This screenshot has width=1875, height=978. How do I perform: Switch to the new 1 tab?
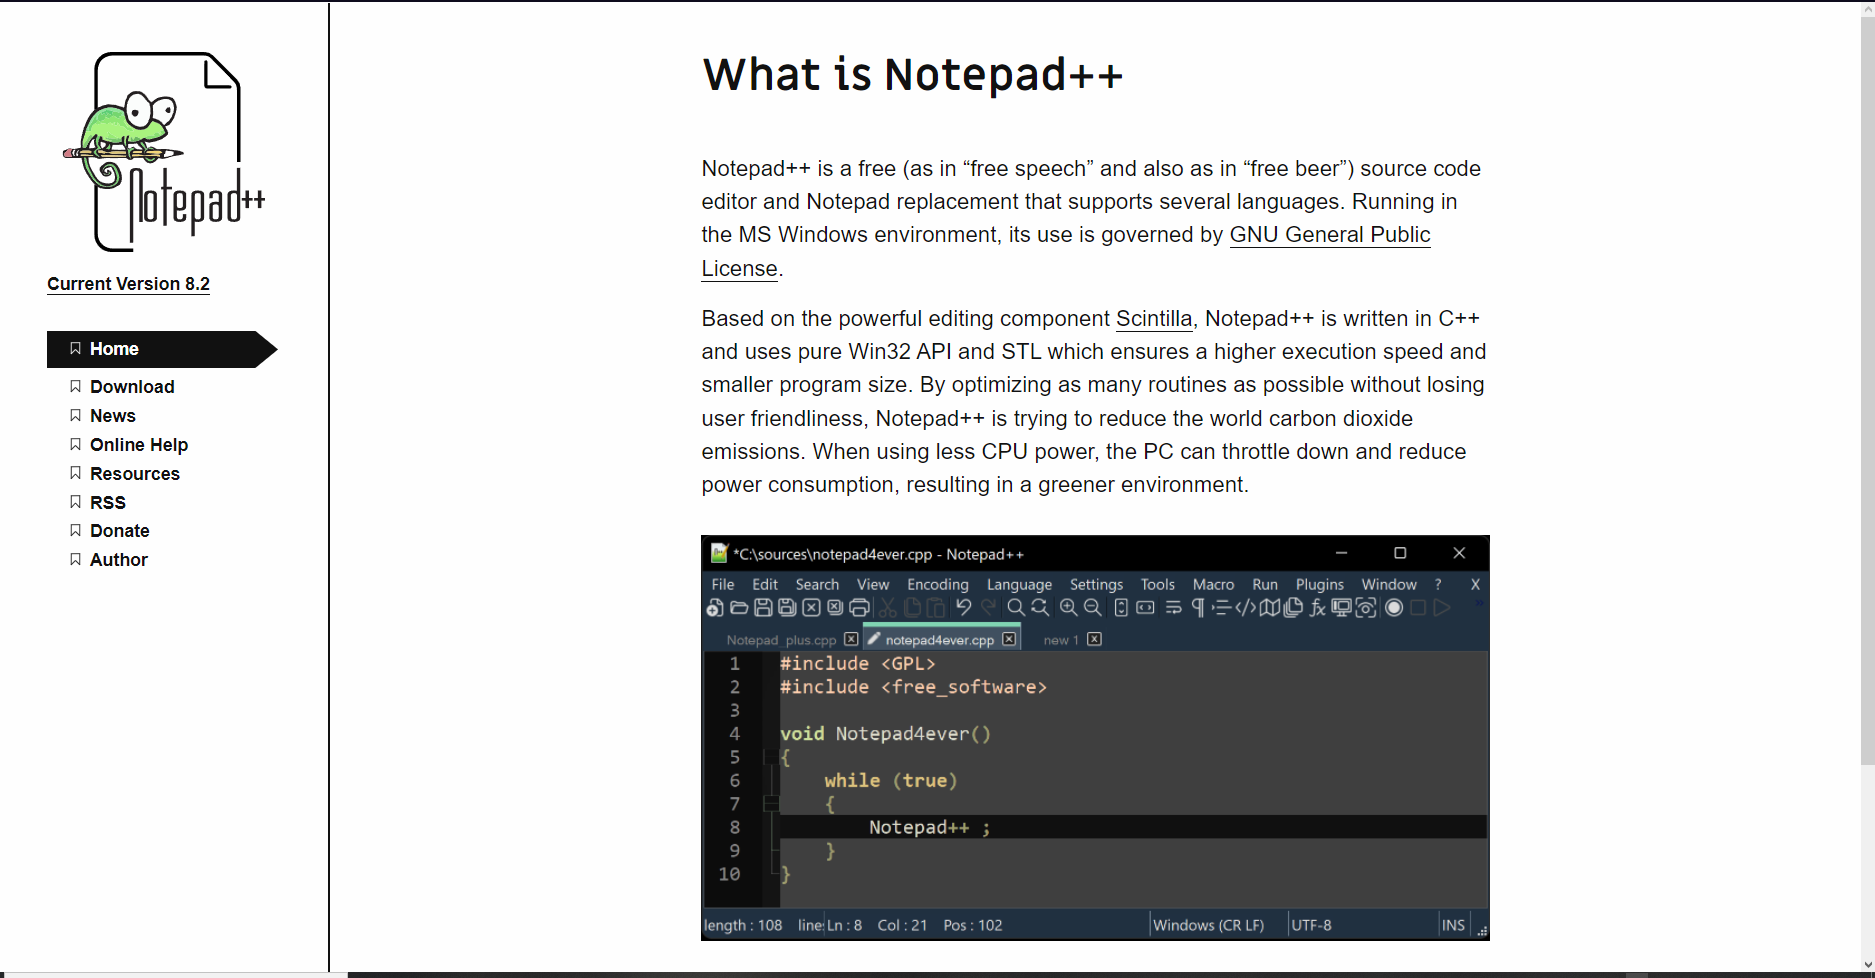[x=1061, y=640]
